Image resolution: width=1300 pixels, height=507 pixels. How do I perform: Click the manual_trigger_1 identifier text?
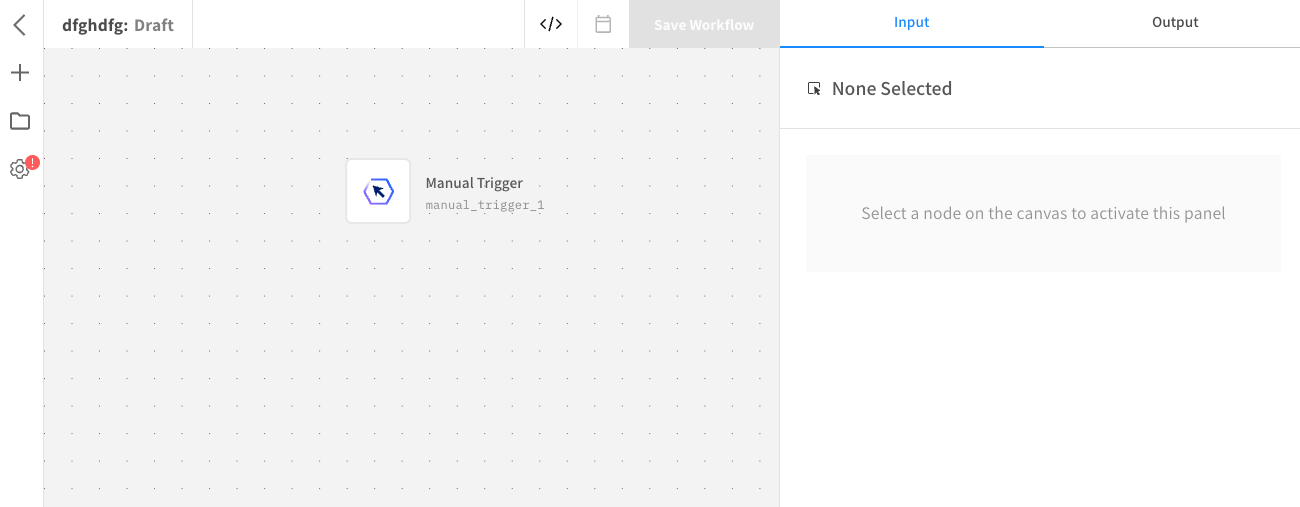485,206
